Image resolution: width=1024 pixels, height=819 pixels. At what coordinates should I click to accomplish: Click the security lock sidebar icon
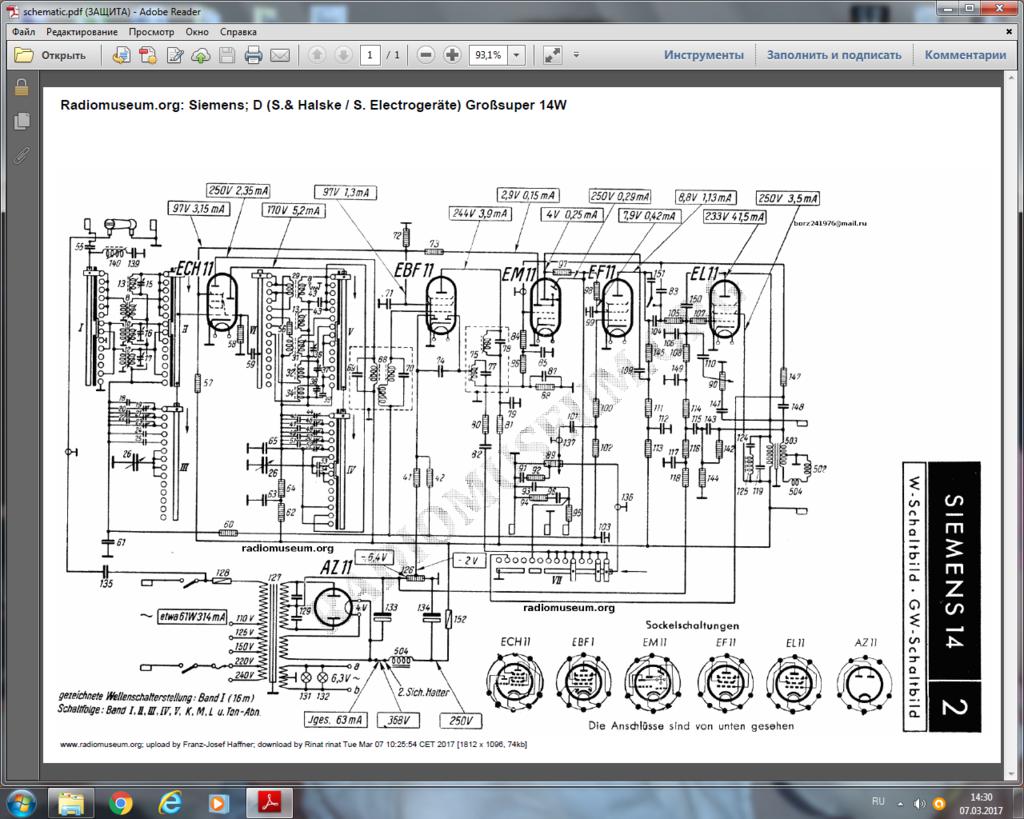[22, 88]
